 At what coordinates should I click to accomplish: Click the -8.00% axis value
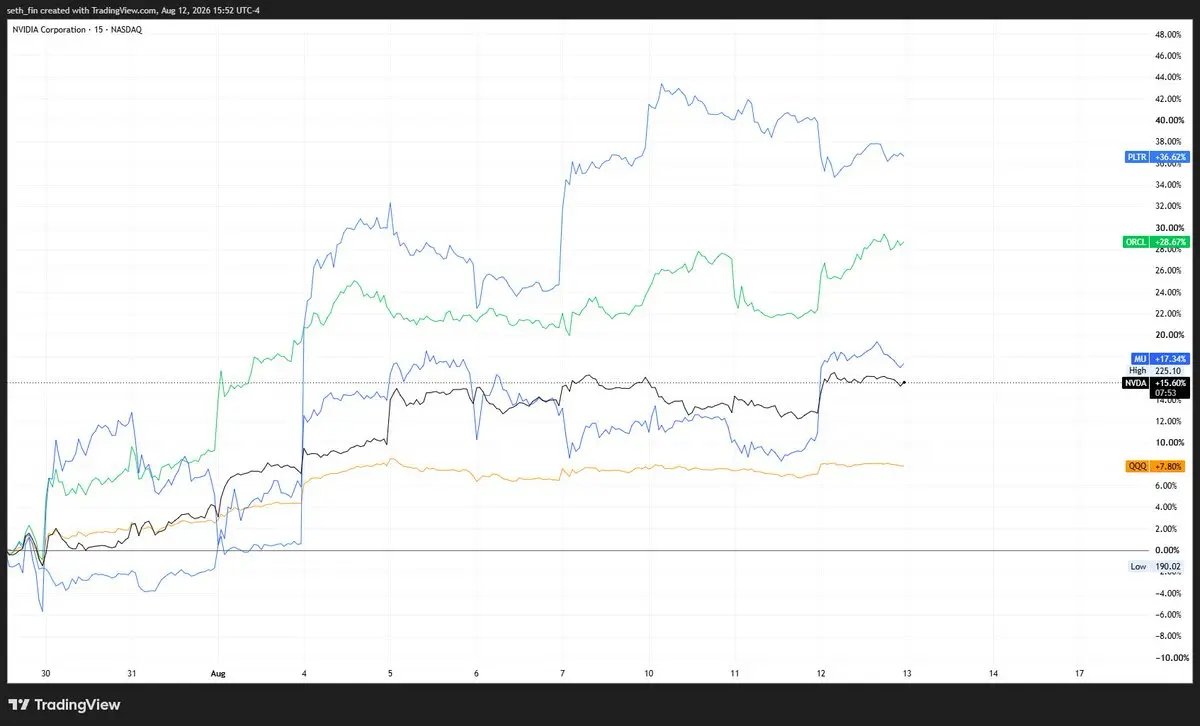(x=1170, y=636)
